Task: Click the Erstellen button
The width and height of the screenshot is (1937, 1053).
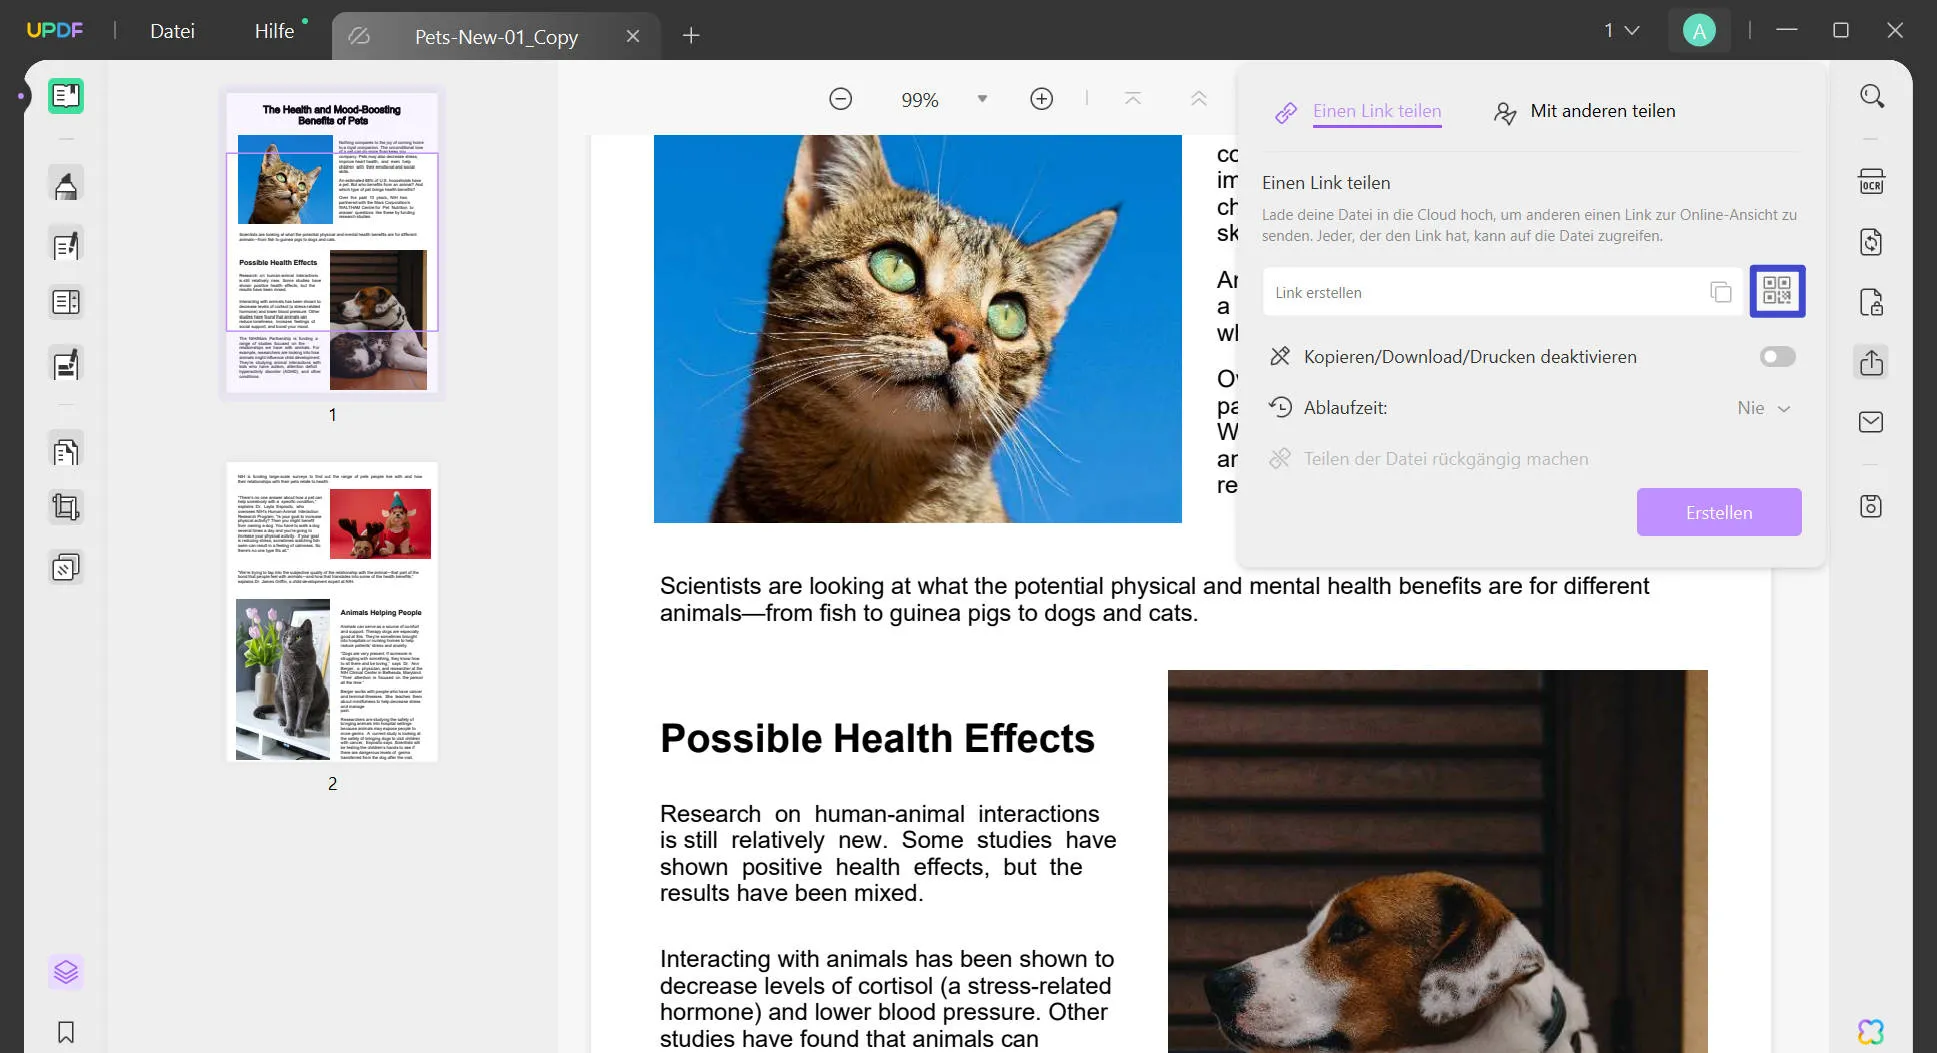Action: (1719, 512)
